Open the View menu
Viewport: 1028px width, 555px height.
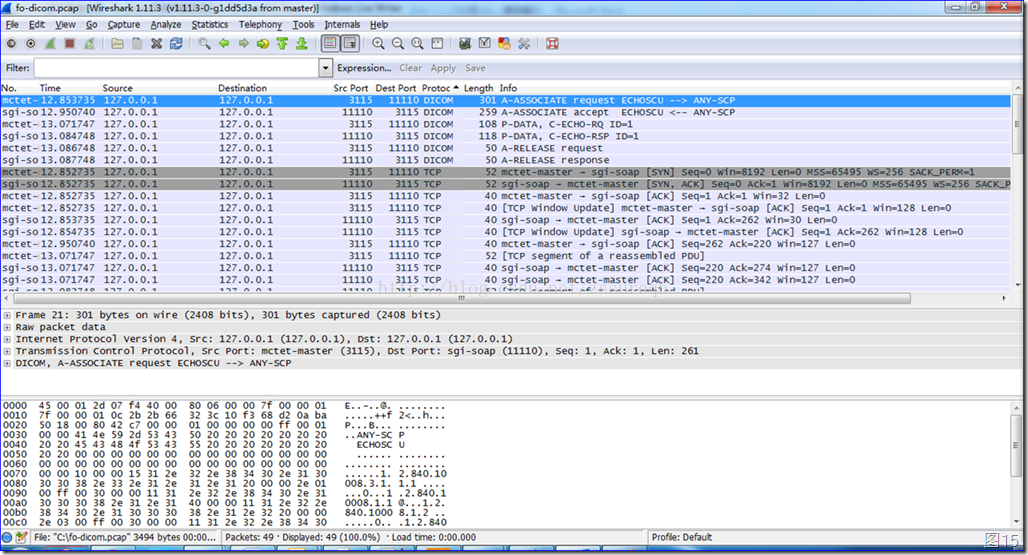click(x=65, y=24)
